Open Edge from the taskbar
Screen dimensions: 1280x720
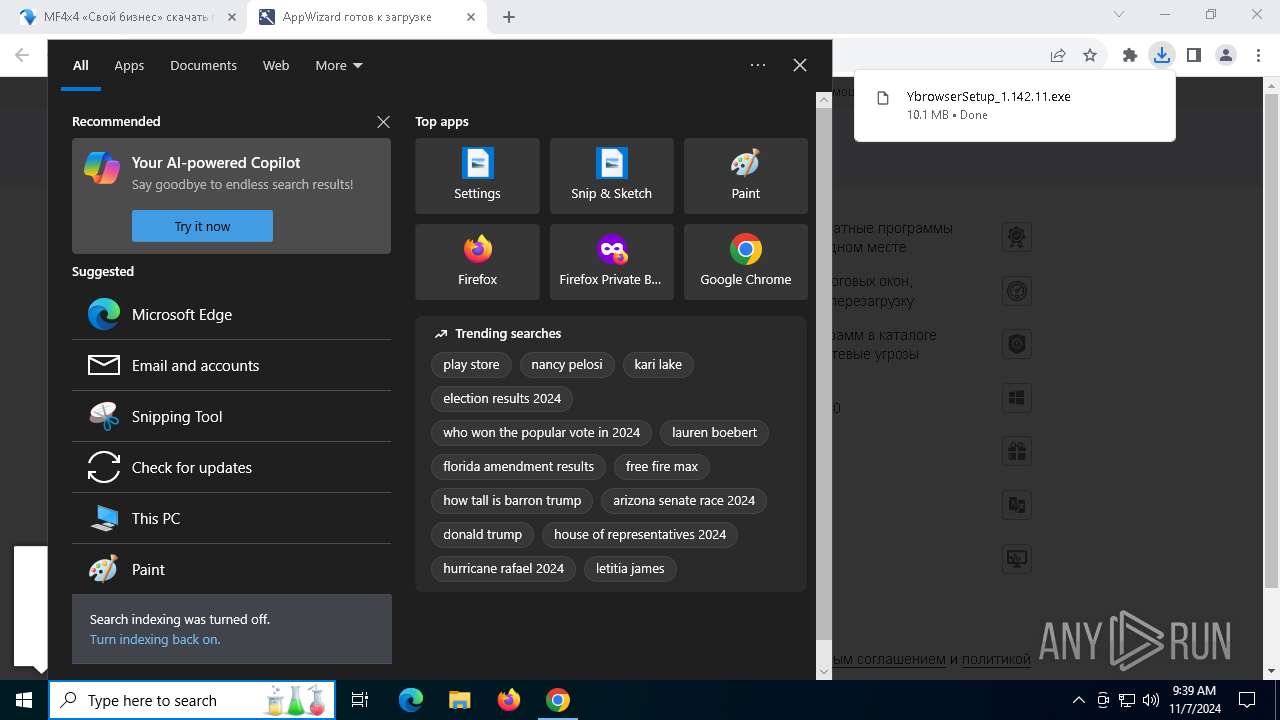click(x=411, y=700)
